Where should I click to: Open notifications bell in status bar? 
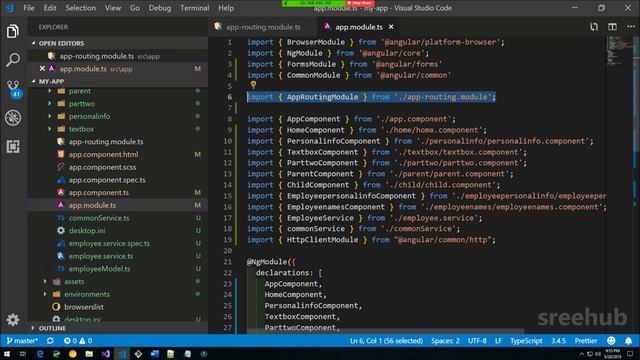coord(629,340)
